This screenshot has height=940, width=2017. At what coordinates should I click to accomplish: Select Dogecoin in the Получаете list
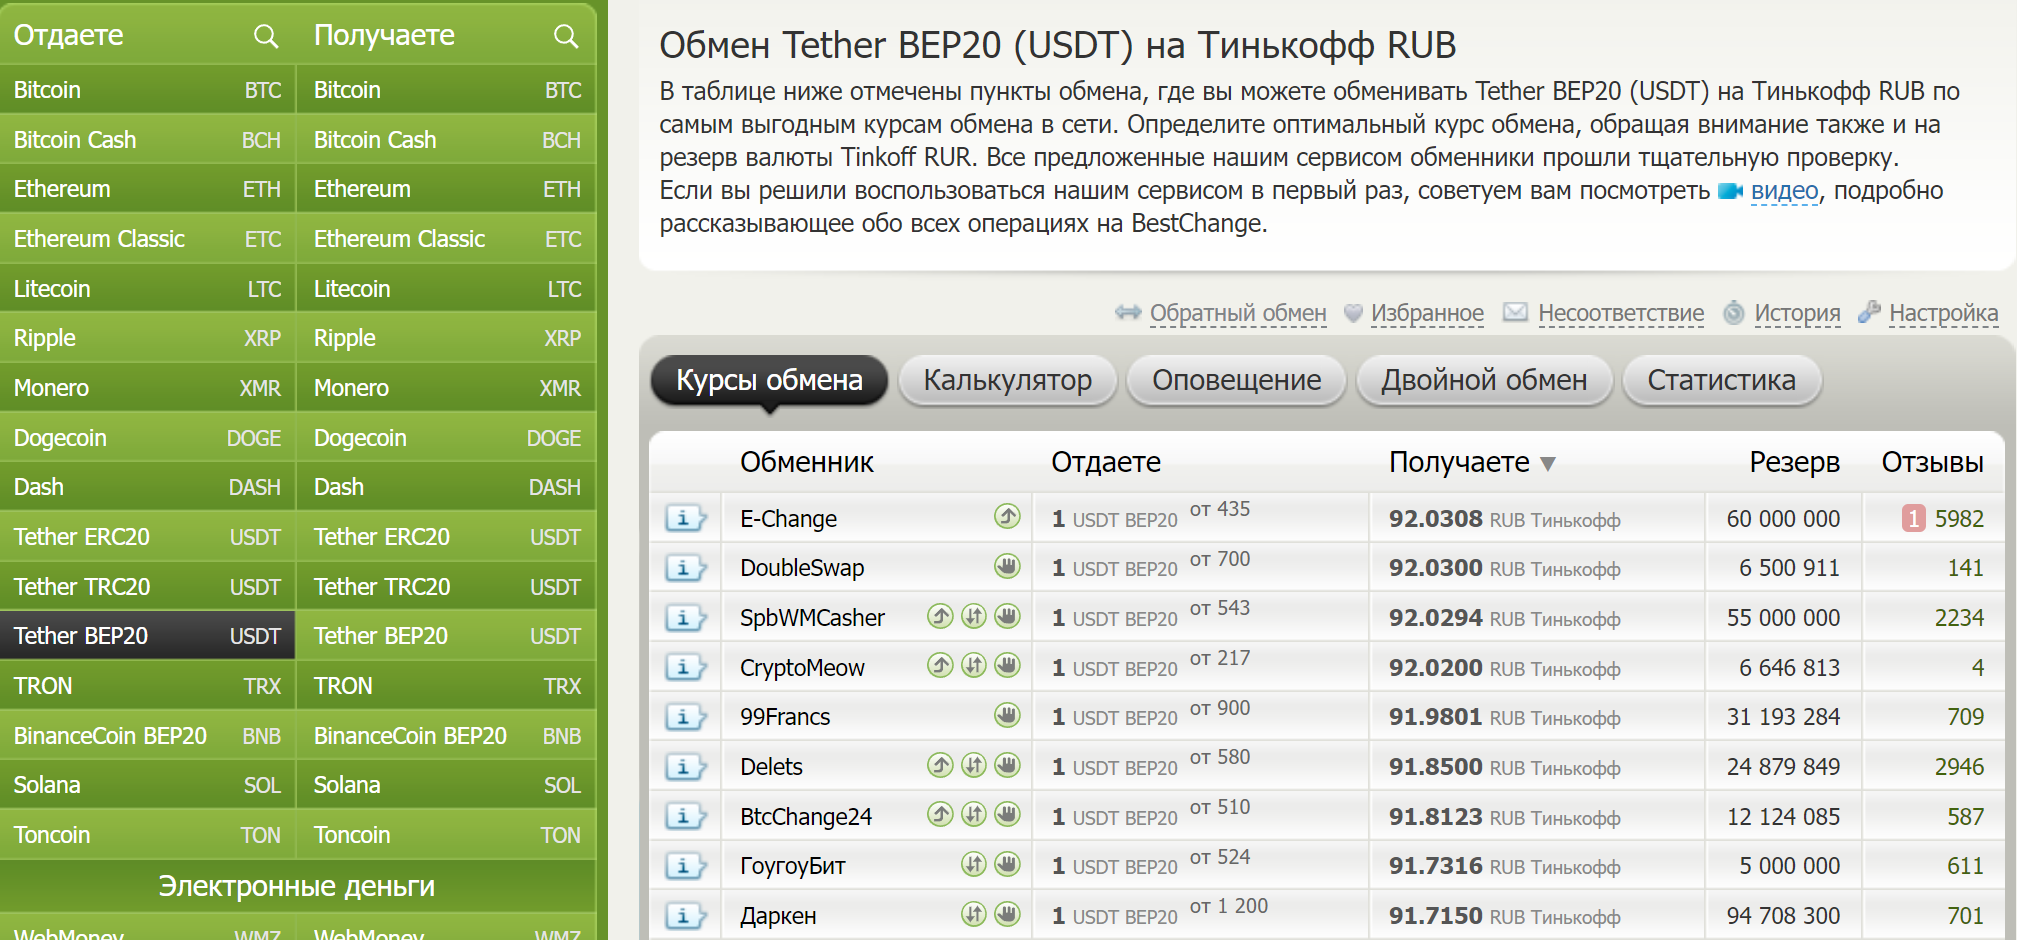pyautogui.click(x=447, y=438)
